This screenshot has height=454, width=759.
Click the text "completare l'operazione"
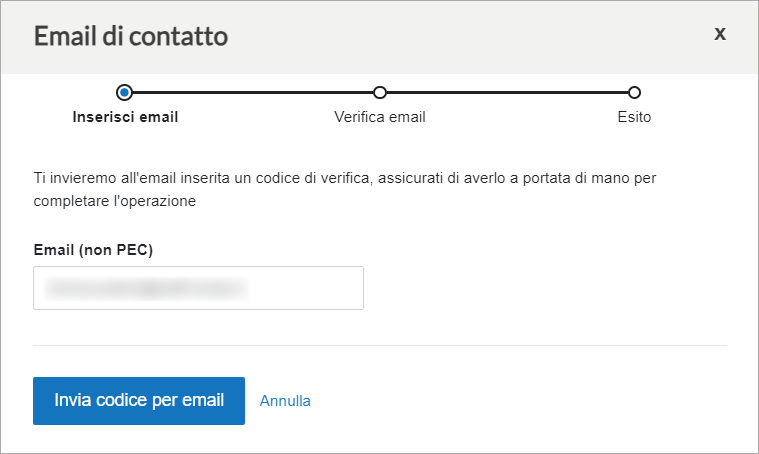coord(115,201)
